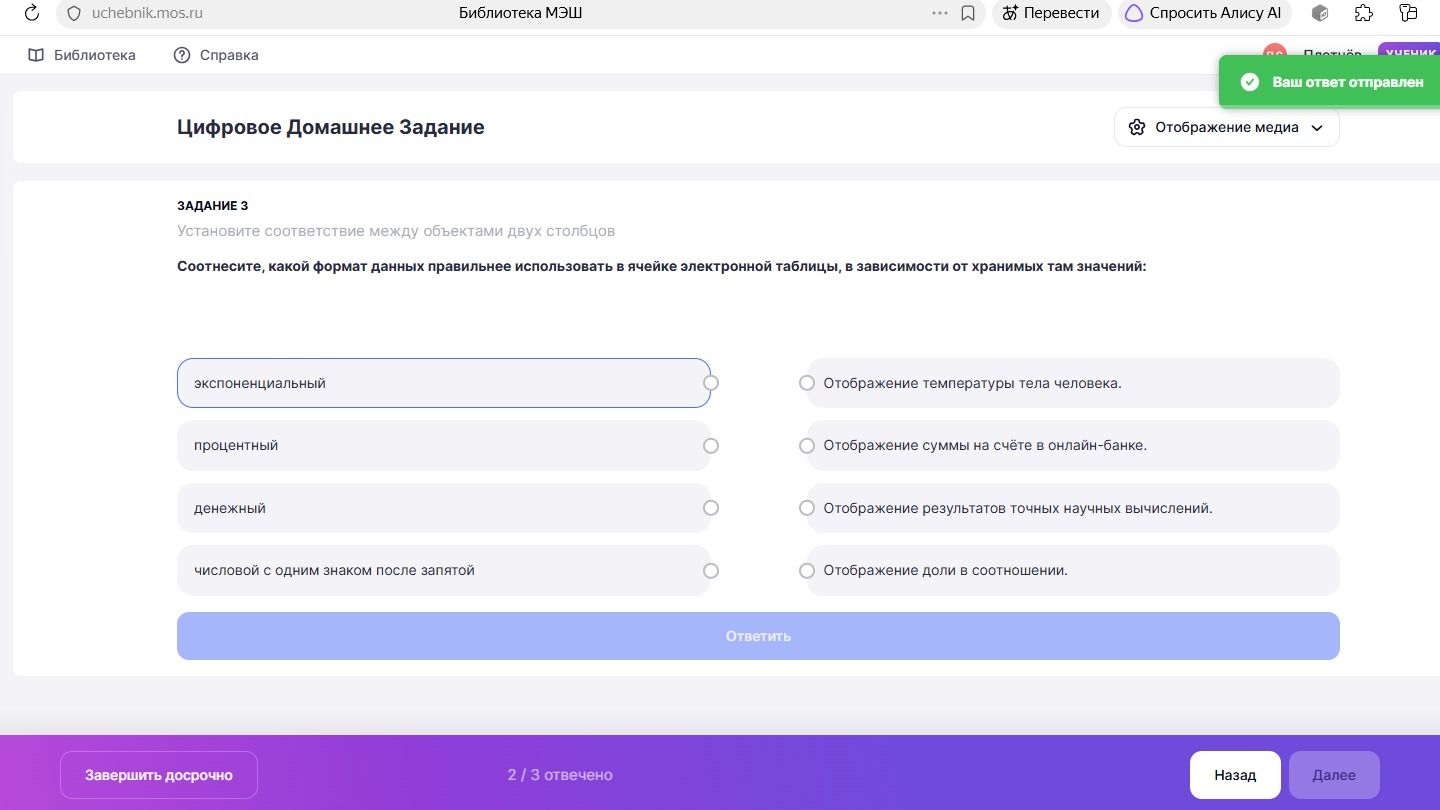Submit with the Ответить button

[758, 636]
